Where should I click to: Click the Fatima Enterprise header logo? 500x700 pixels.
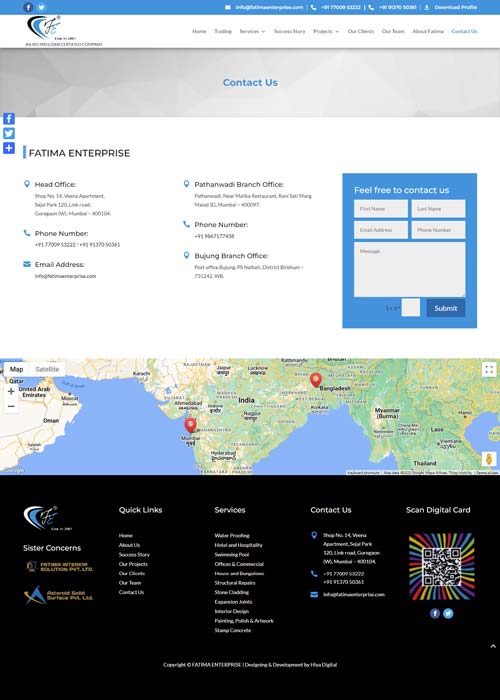[44, 27]
